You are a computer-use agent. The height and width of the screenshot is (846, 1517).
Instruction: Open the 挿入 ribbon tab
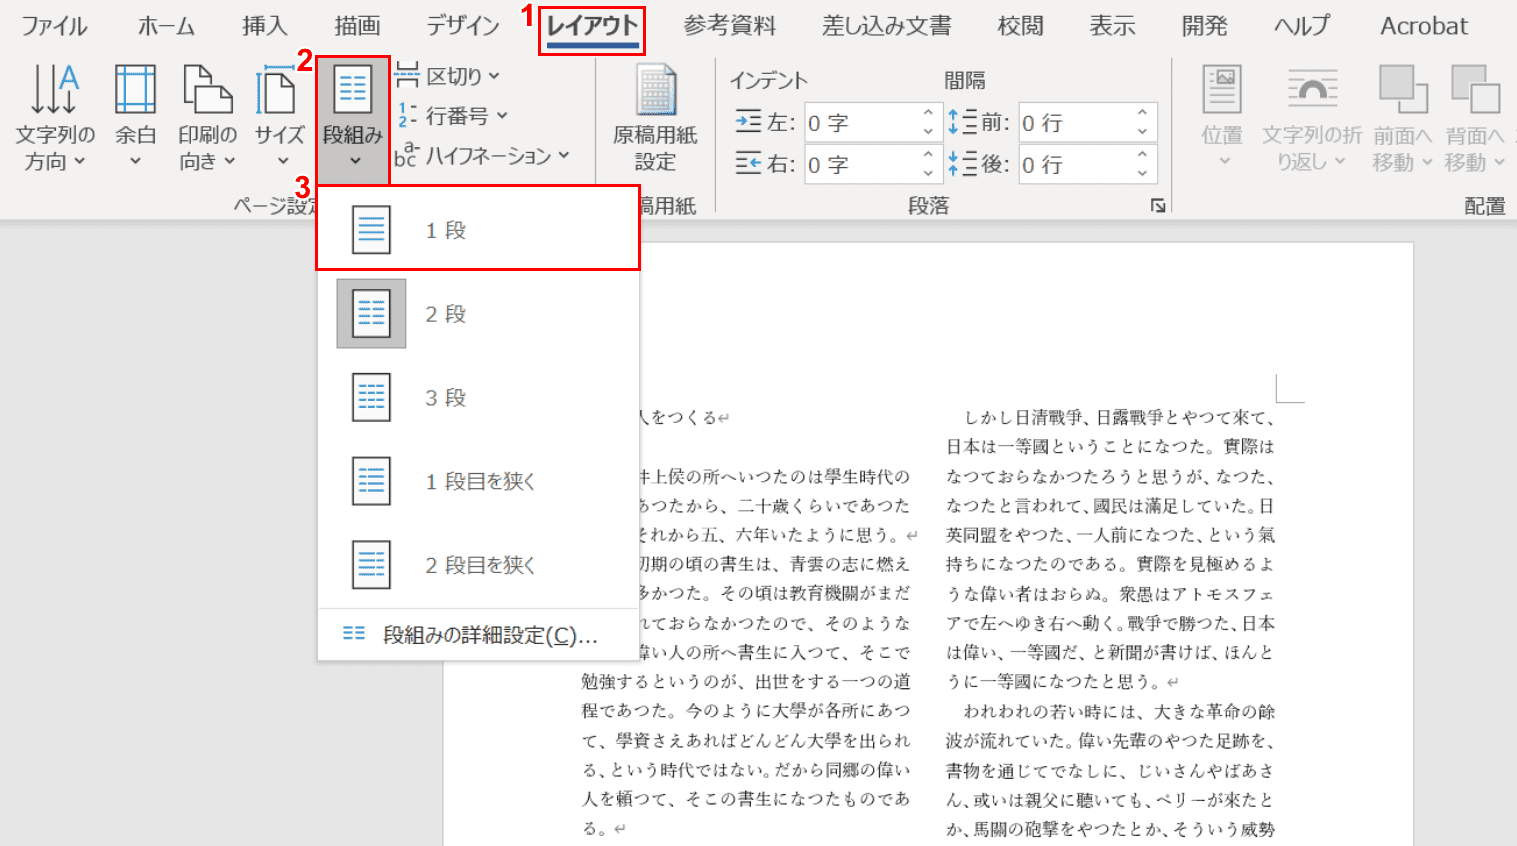pos(265,26)
